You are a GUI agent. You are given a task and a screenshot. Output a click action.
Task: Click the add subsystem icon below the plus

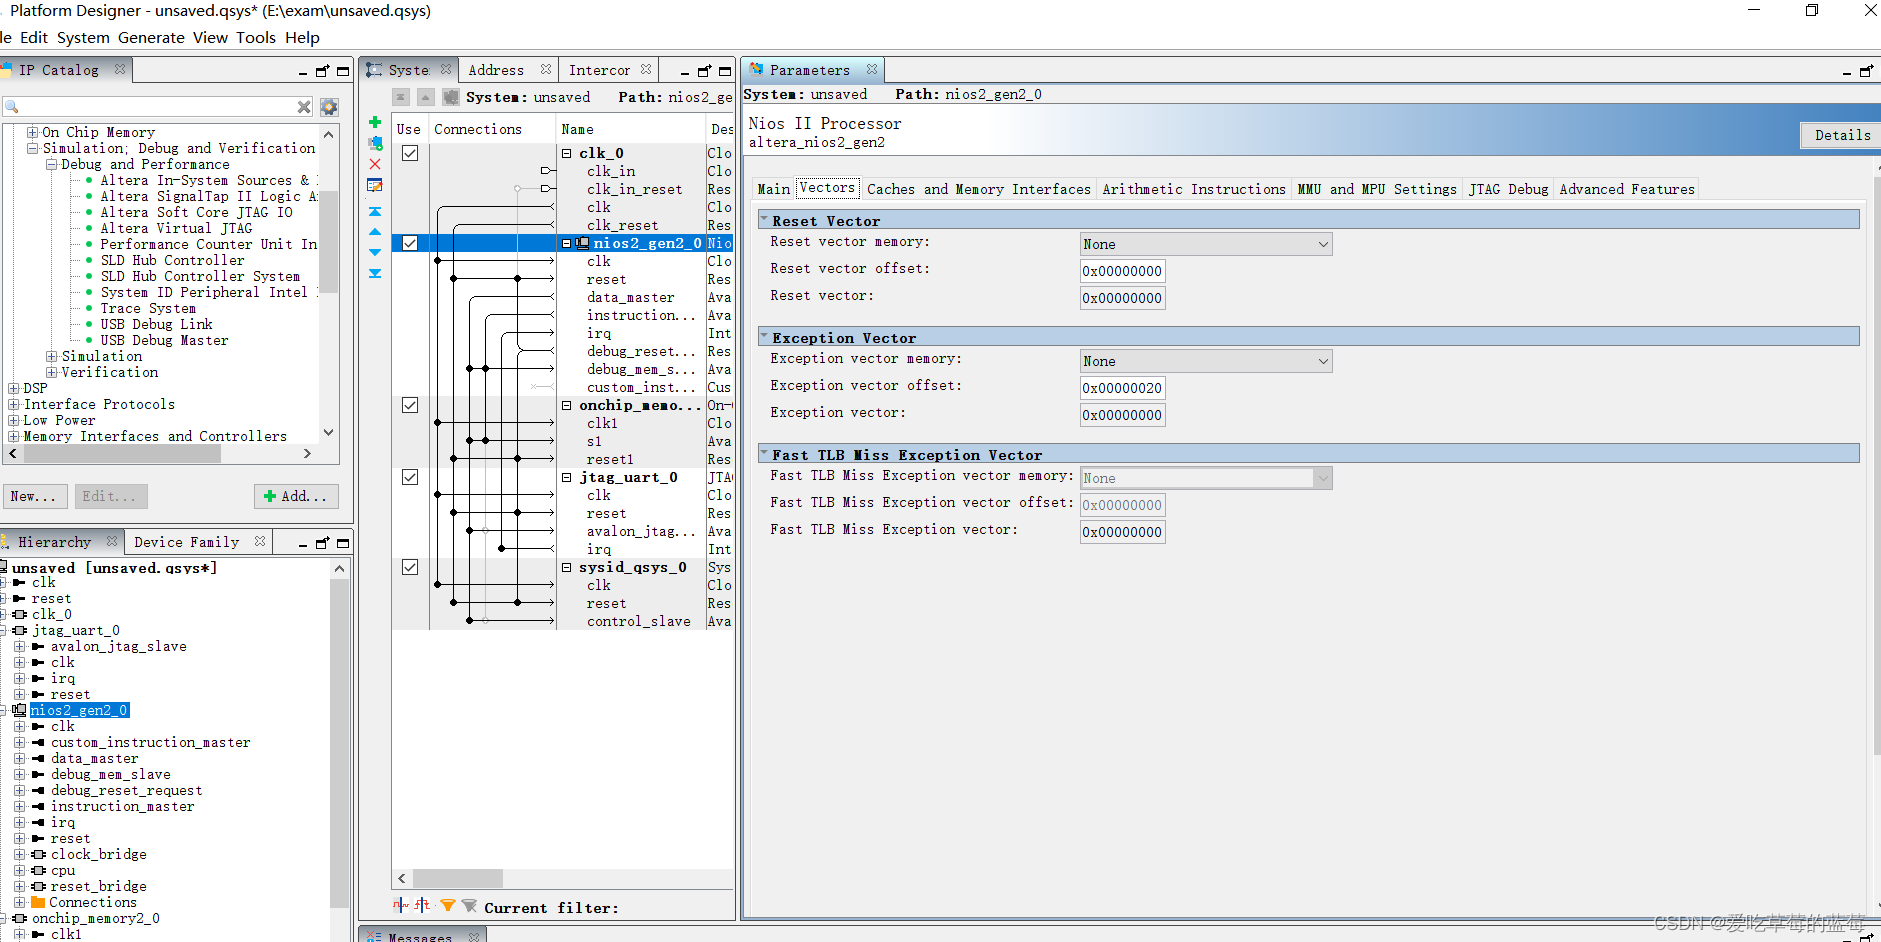375,143
